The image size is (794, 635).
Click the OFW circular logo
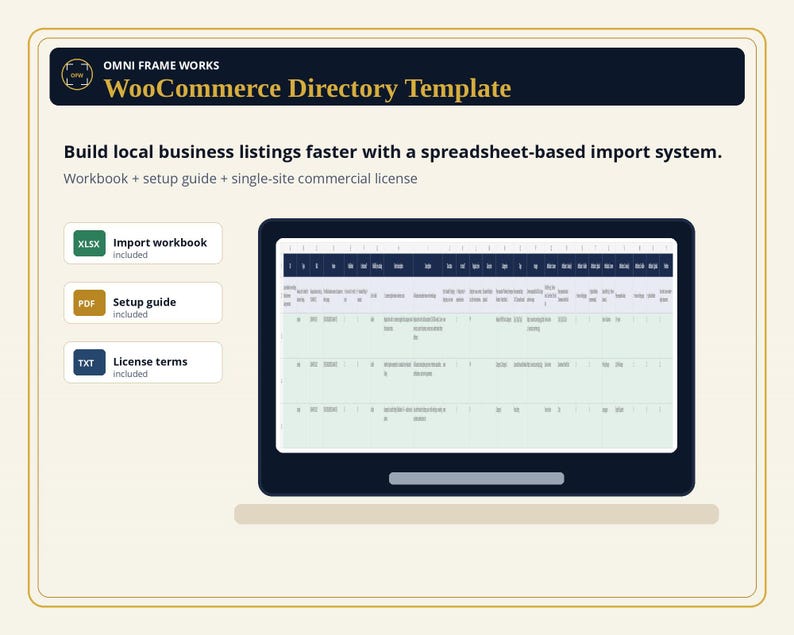click(x=77, y=74)
